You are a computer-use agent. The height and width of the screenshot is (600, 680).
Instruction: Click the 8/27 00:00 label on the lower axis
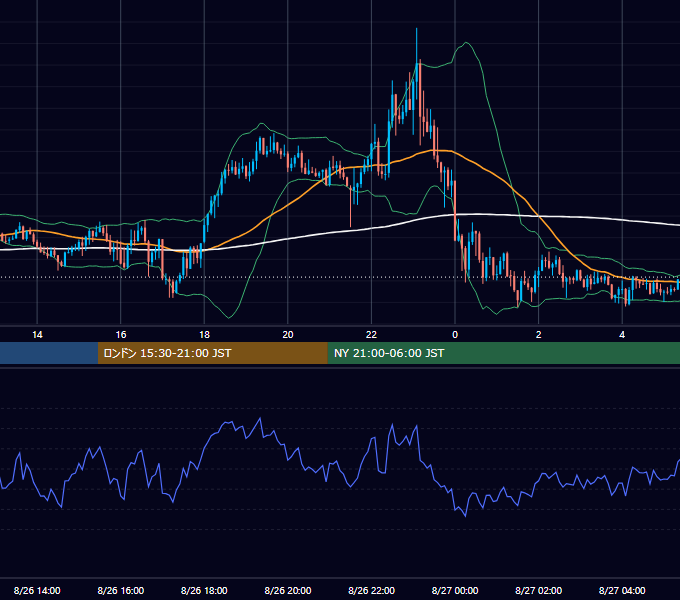click(455, 590)
